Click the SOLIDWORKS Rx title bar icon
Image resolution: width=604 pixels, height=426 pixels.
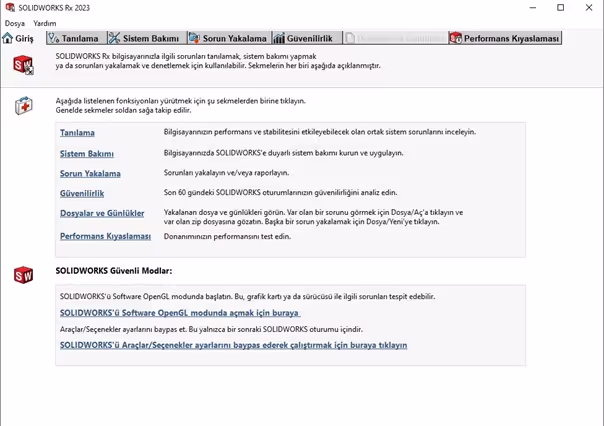[10, 7]
